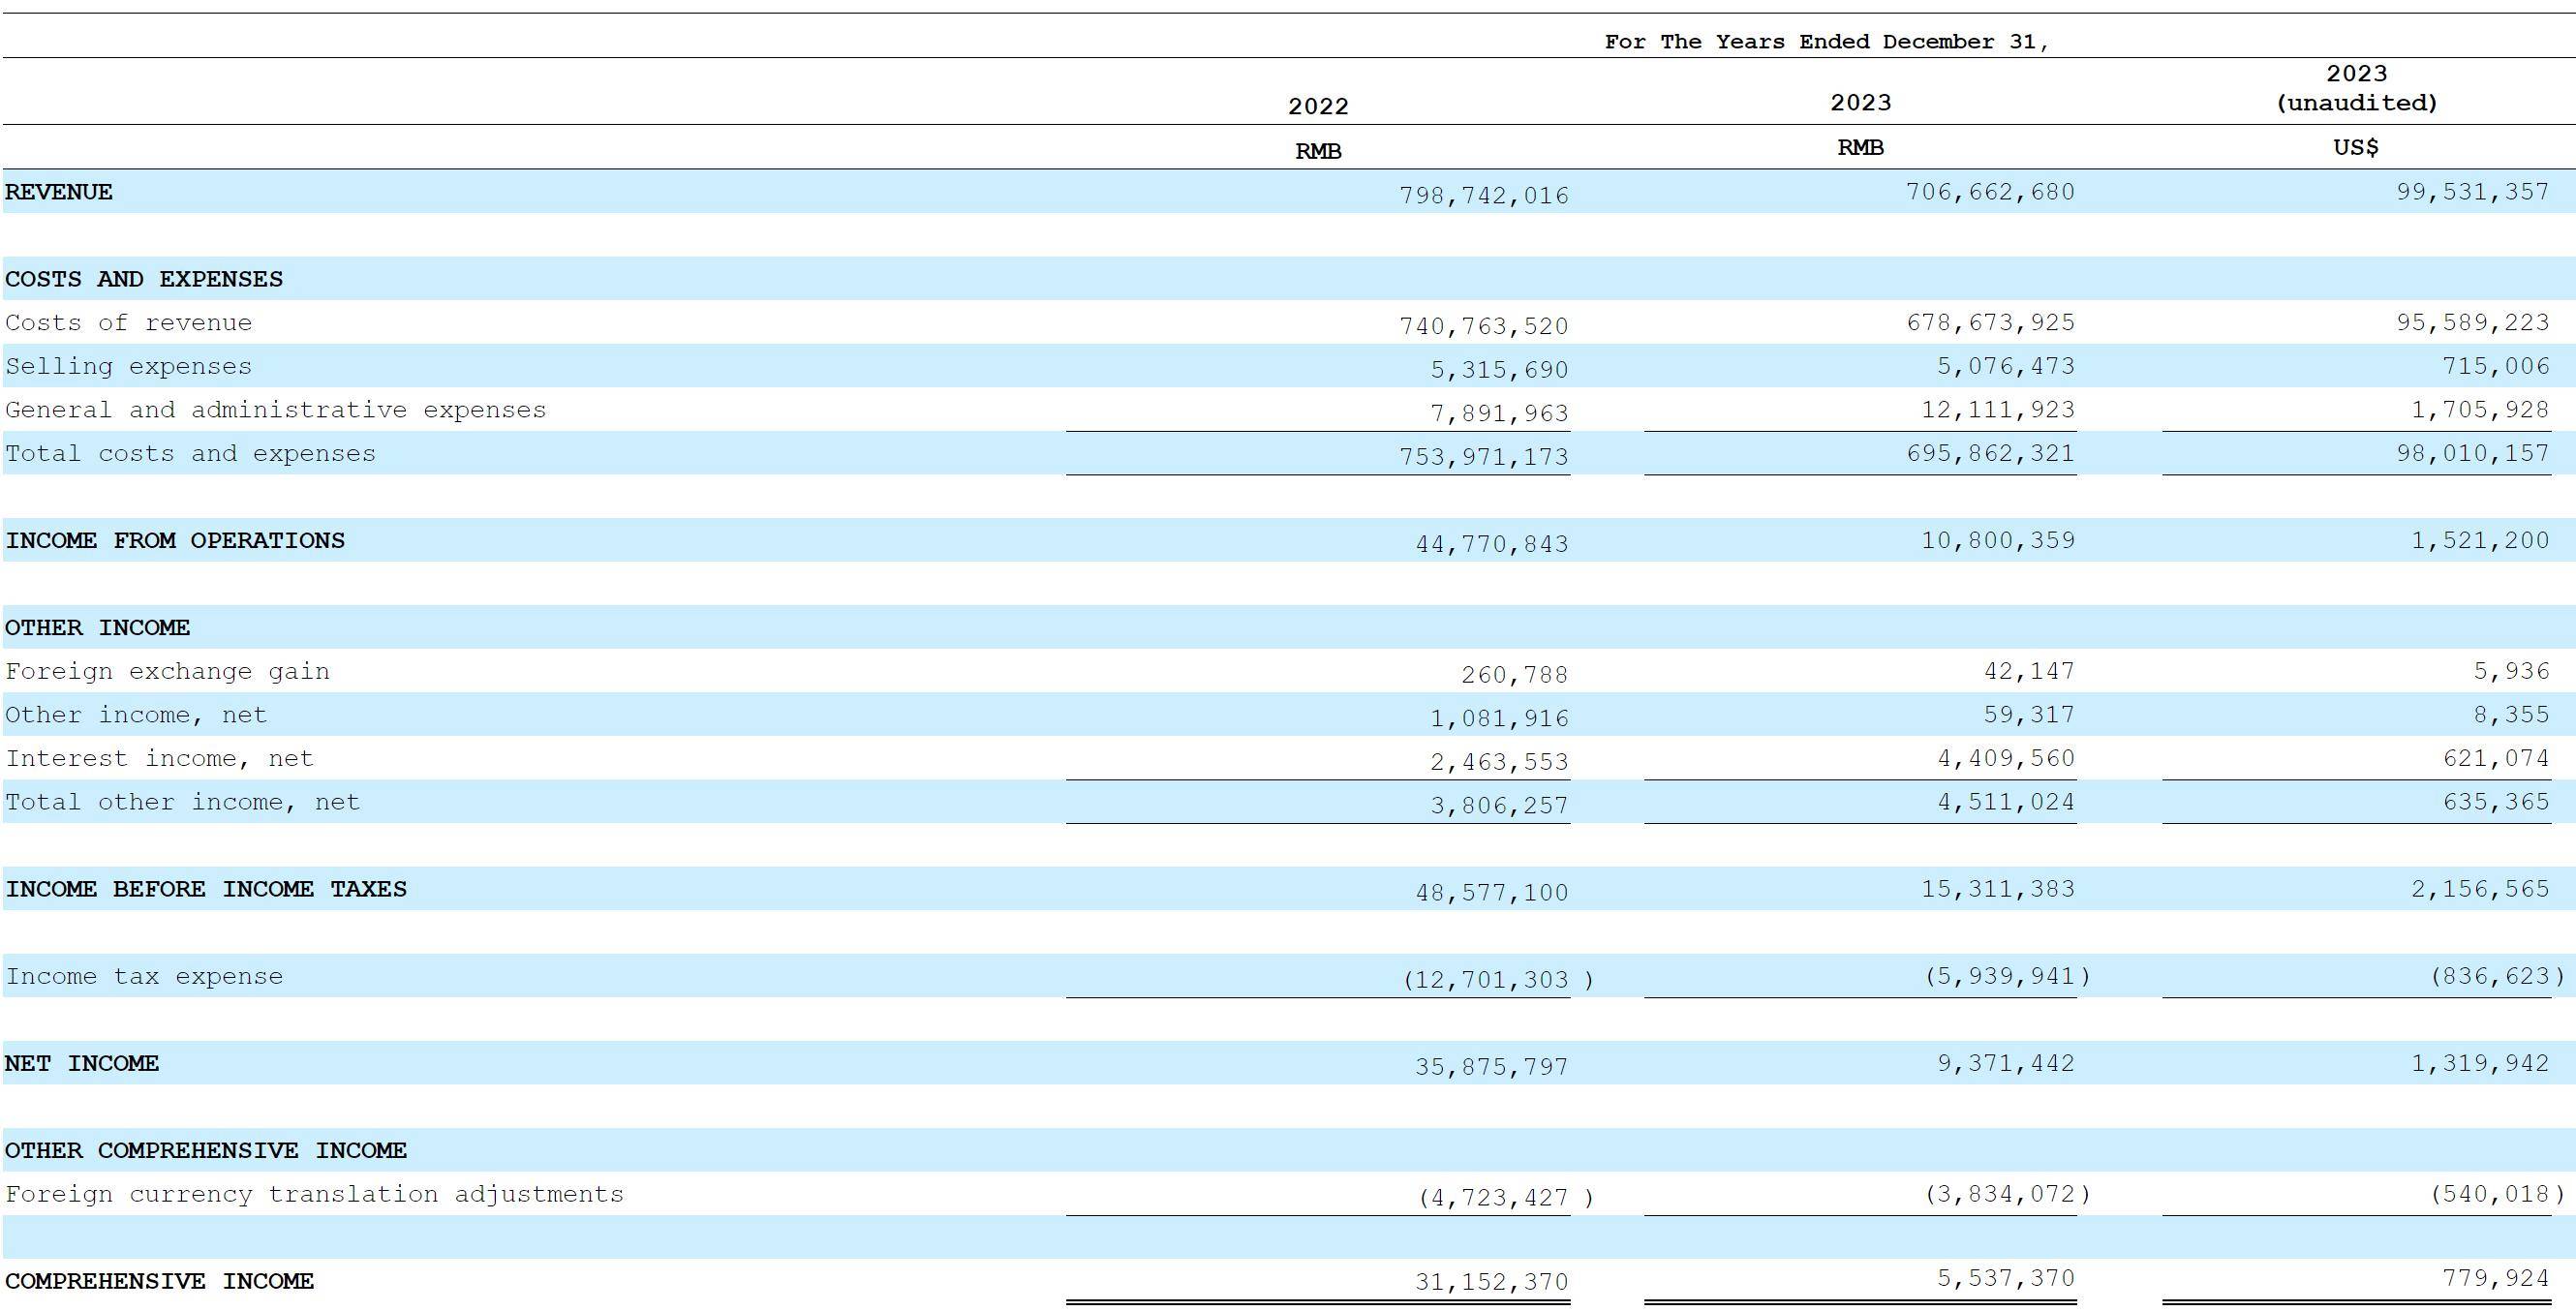Select foreign exchange gain 260,788

tap(1515, 676)
